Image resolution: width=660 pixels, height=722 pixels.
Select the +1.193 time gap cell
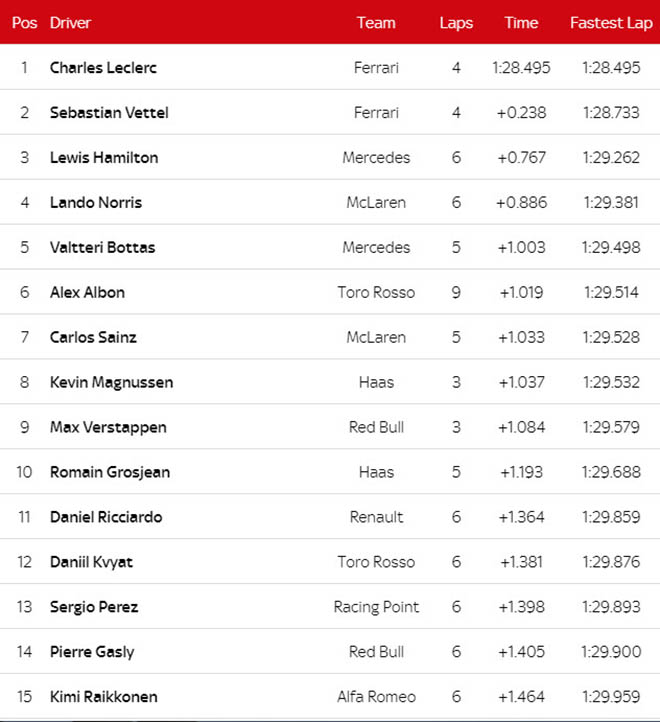pos(521,473)
